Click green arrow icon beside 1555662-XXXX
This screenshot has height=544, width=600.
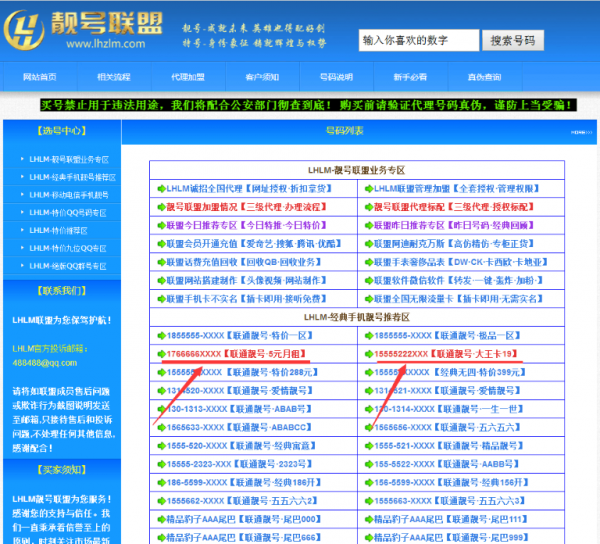click(x=161, y=501)
